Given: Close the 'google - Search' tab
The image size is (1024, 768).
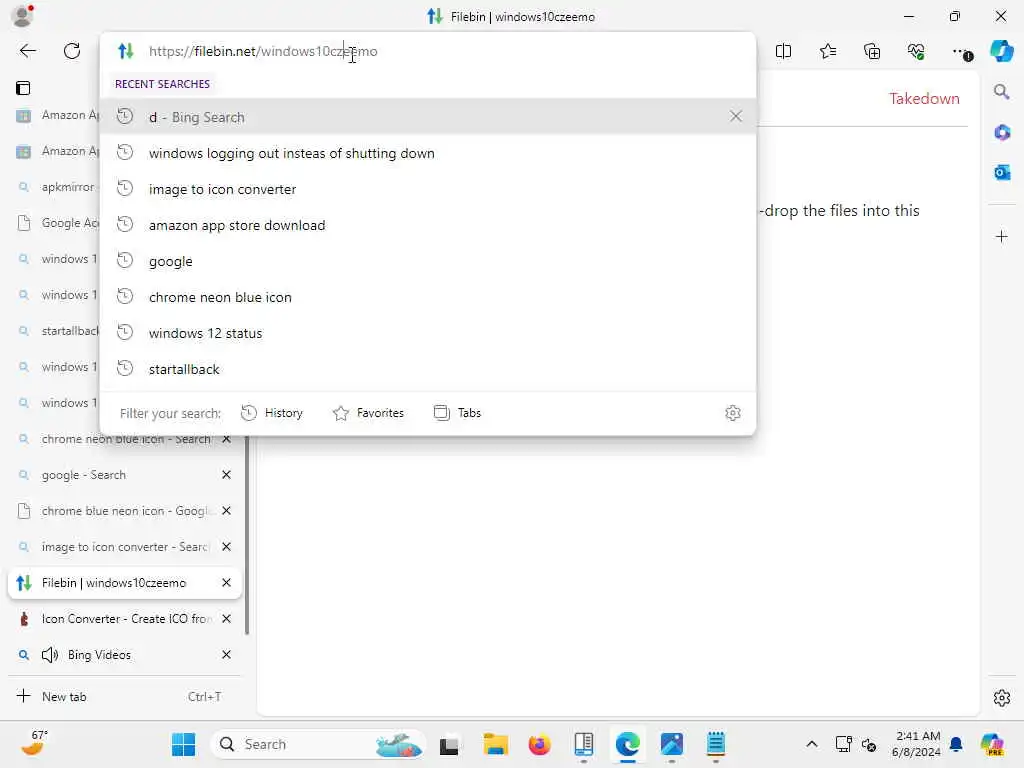Looking at the screenshot, I should coord(226,475).
